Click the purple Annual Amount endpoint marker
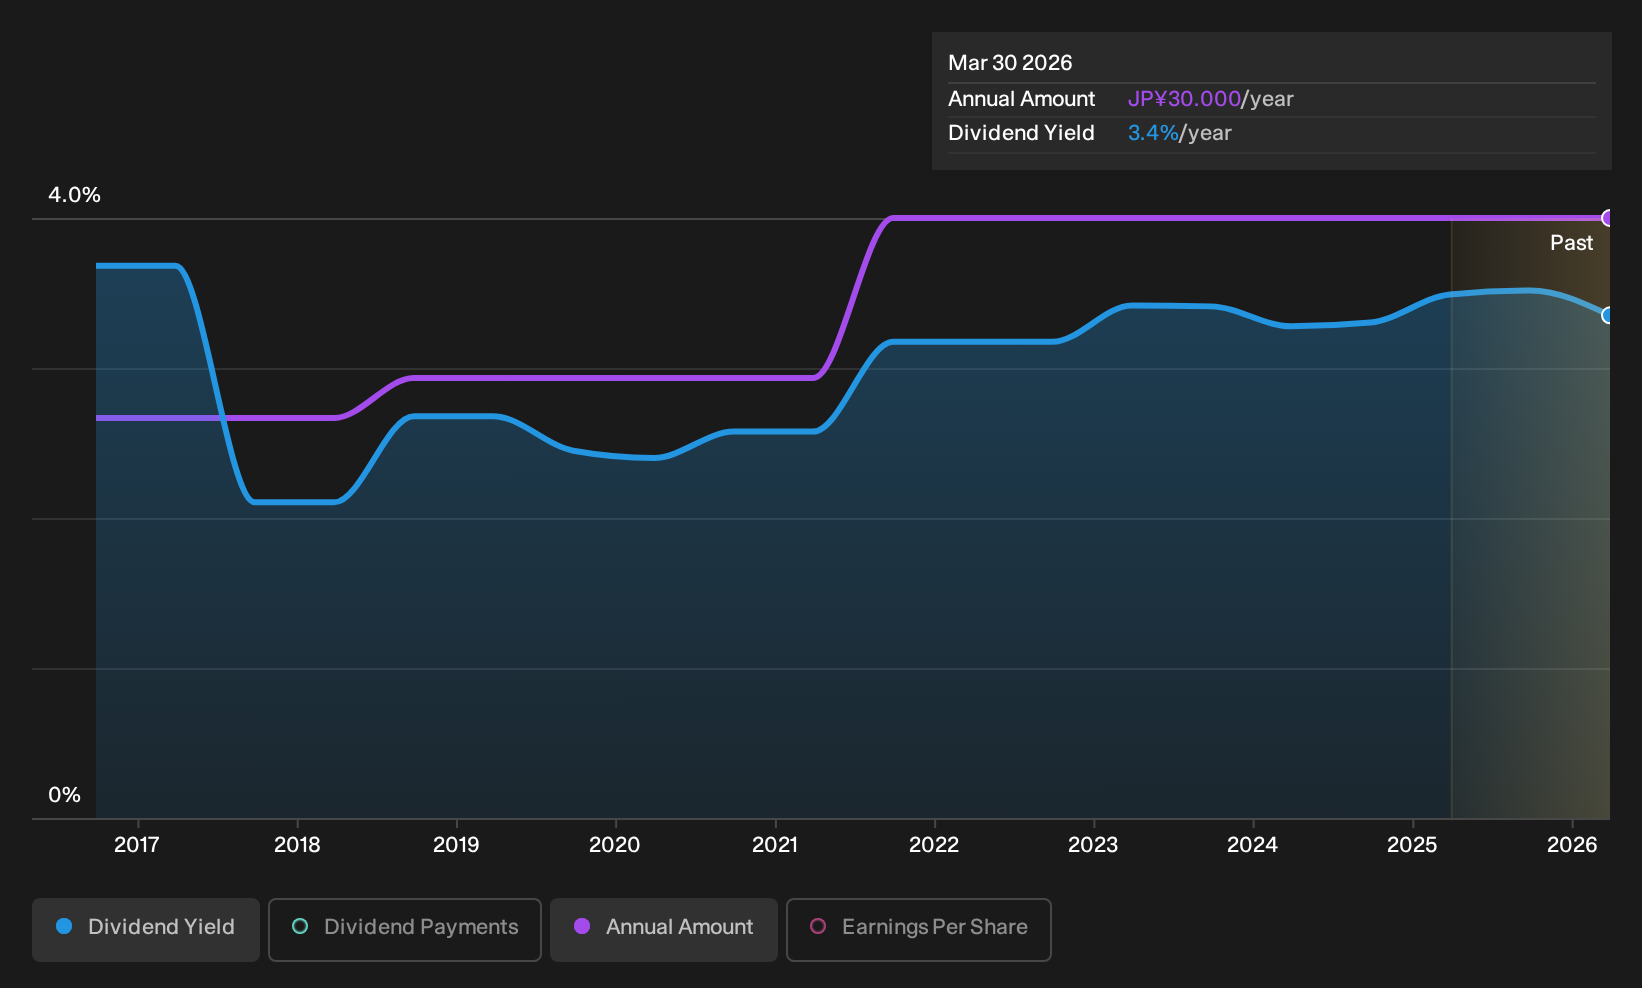Screen dimensions: 1642x988 [1608, 218]
